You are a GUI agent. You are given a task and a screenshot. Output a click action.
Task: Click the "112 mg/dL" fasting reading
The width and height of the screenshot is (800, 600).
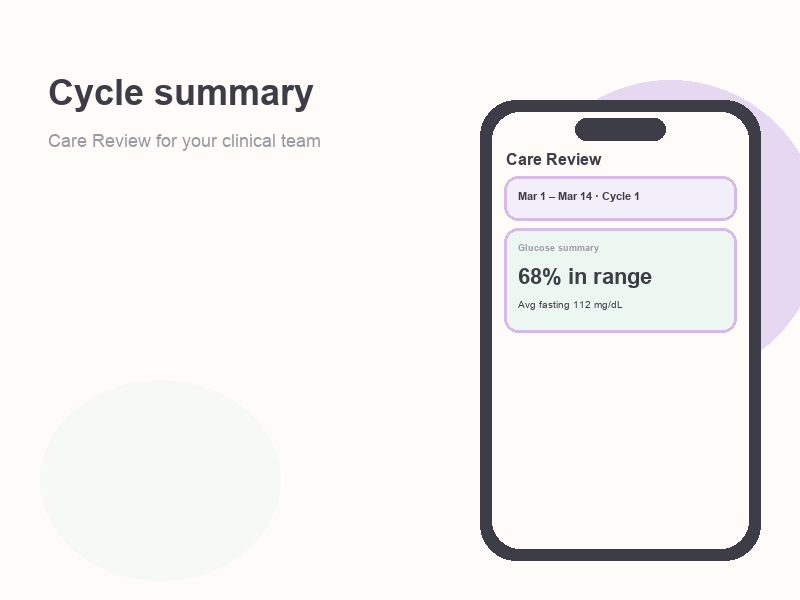(x=597, y=305)
